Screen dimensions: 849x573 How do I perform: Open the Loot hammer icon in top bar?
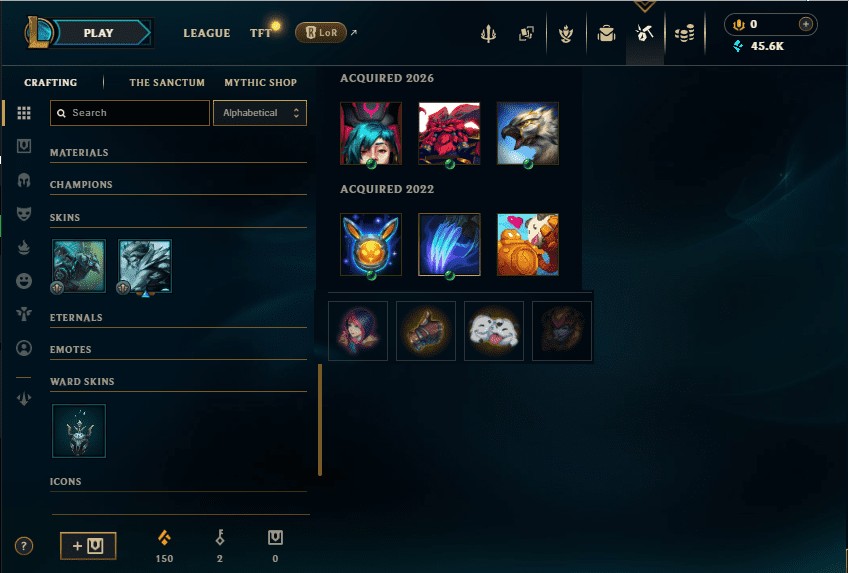tap(644, 34)
